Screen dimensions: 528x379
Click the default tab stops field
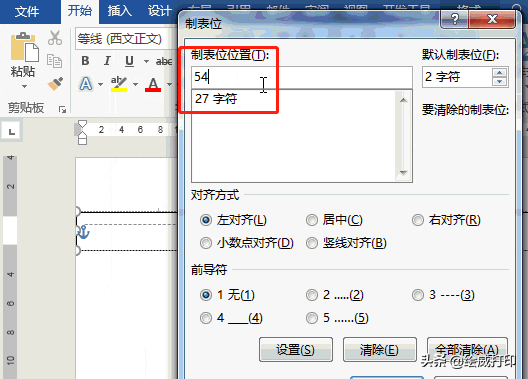tap(457, 77)
